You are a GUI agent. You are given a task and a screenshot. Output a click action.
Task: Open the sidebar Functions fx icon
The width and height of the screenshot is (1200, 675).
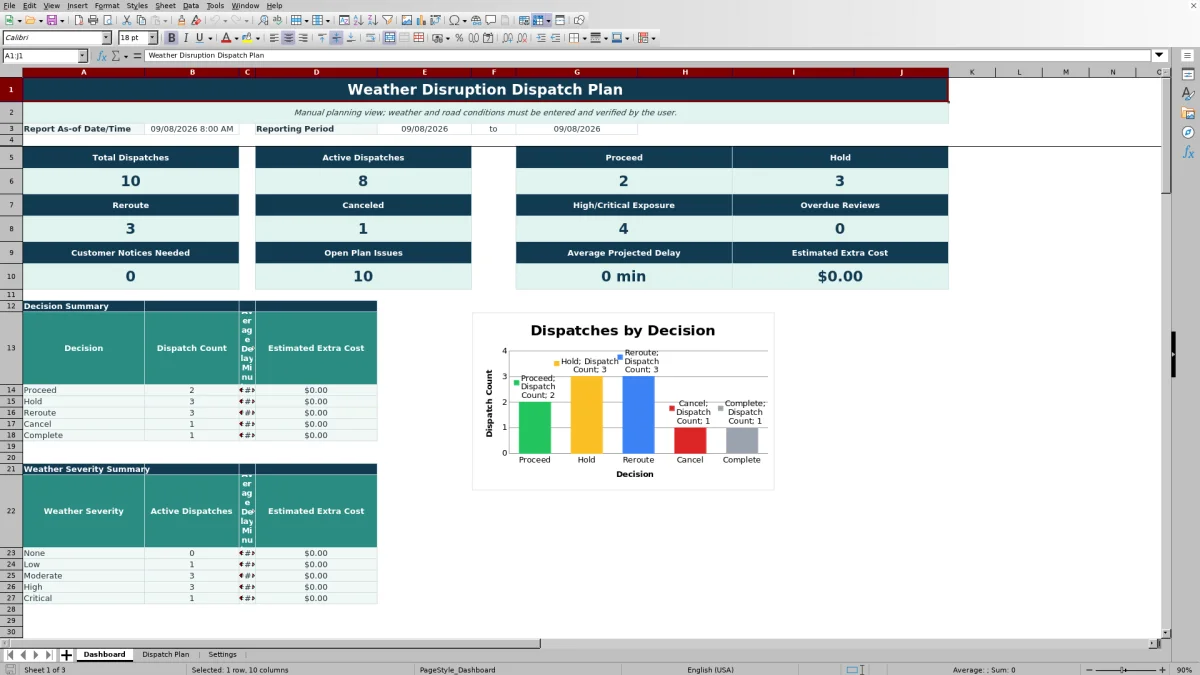pyautogui.click(x=1188, y=152)
